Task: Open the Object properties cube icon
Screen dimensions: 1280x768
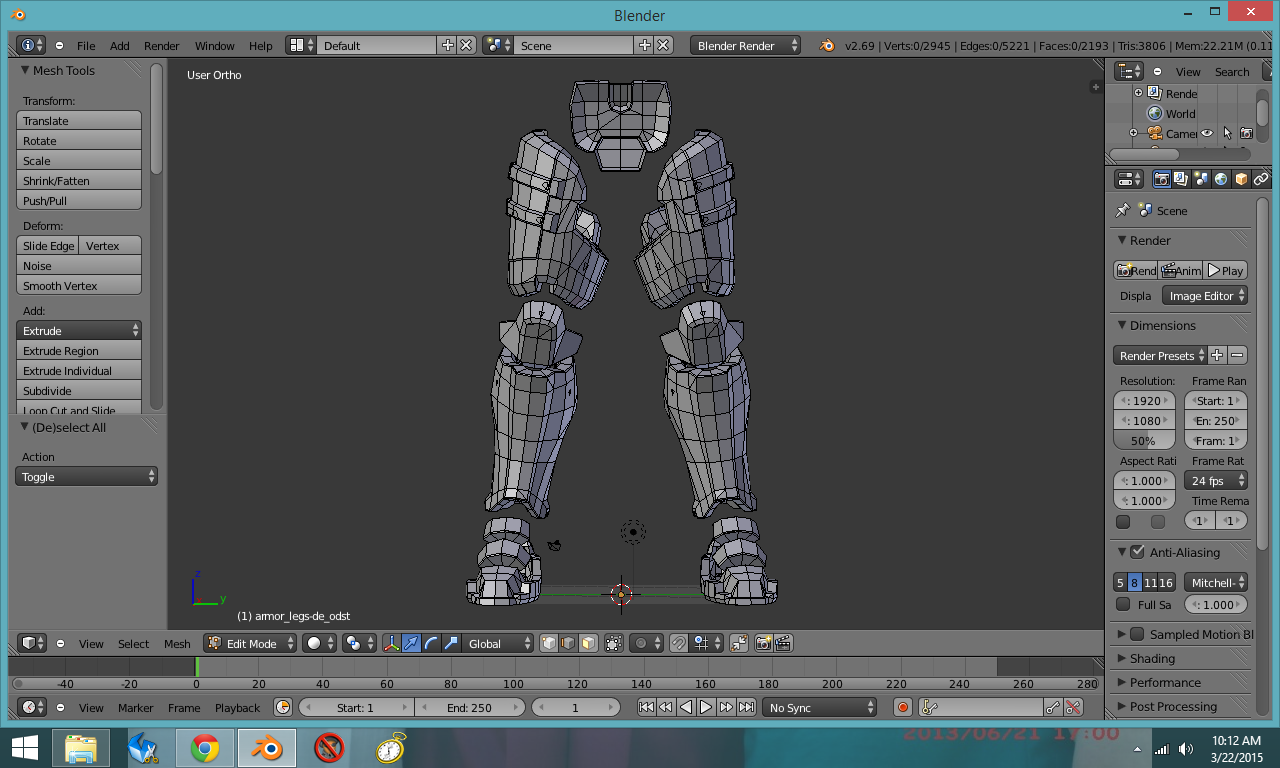Action: pos(1241,180)
